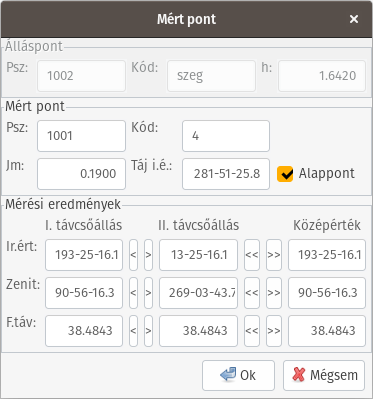
Task: Click Ir.ért I. távcsőállás field 193-25-16.1
Action: coord(84,255)
